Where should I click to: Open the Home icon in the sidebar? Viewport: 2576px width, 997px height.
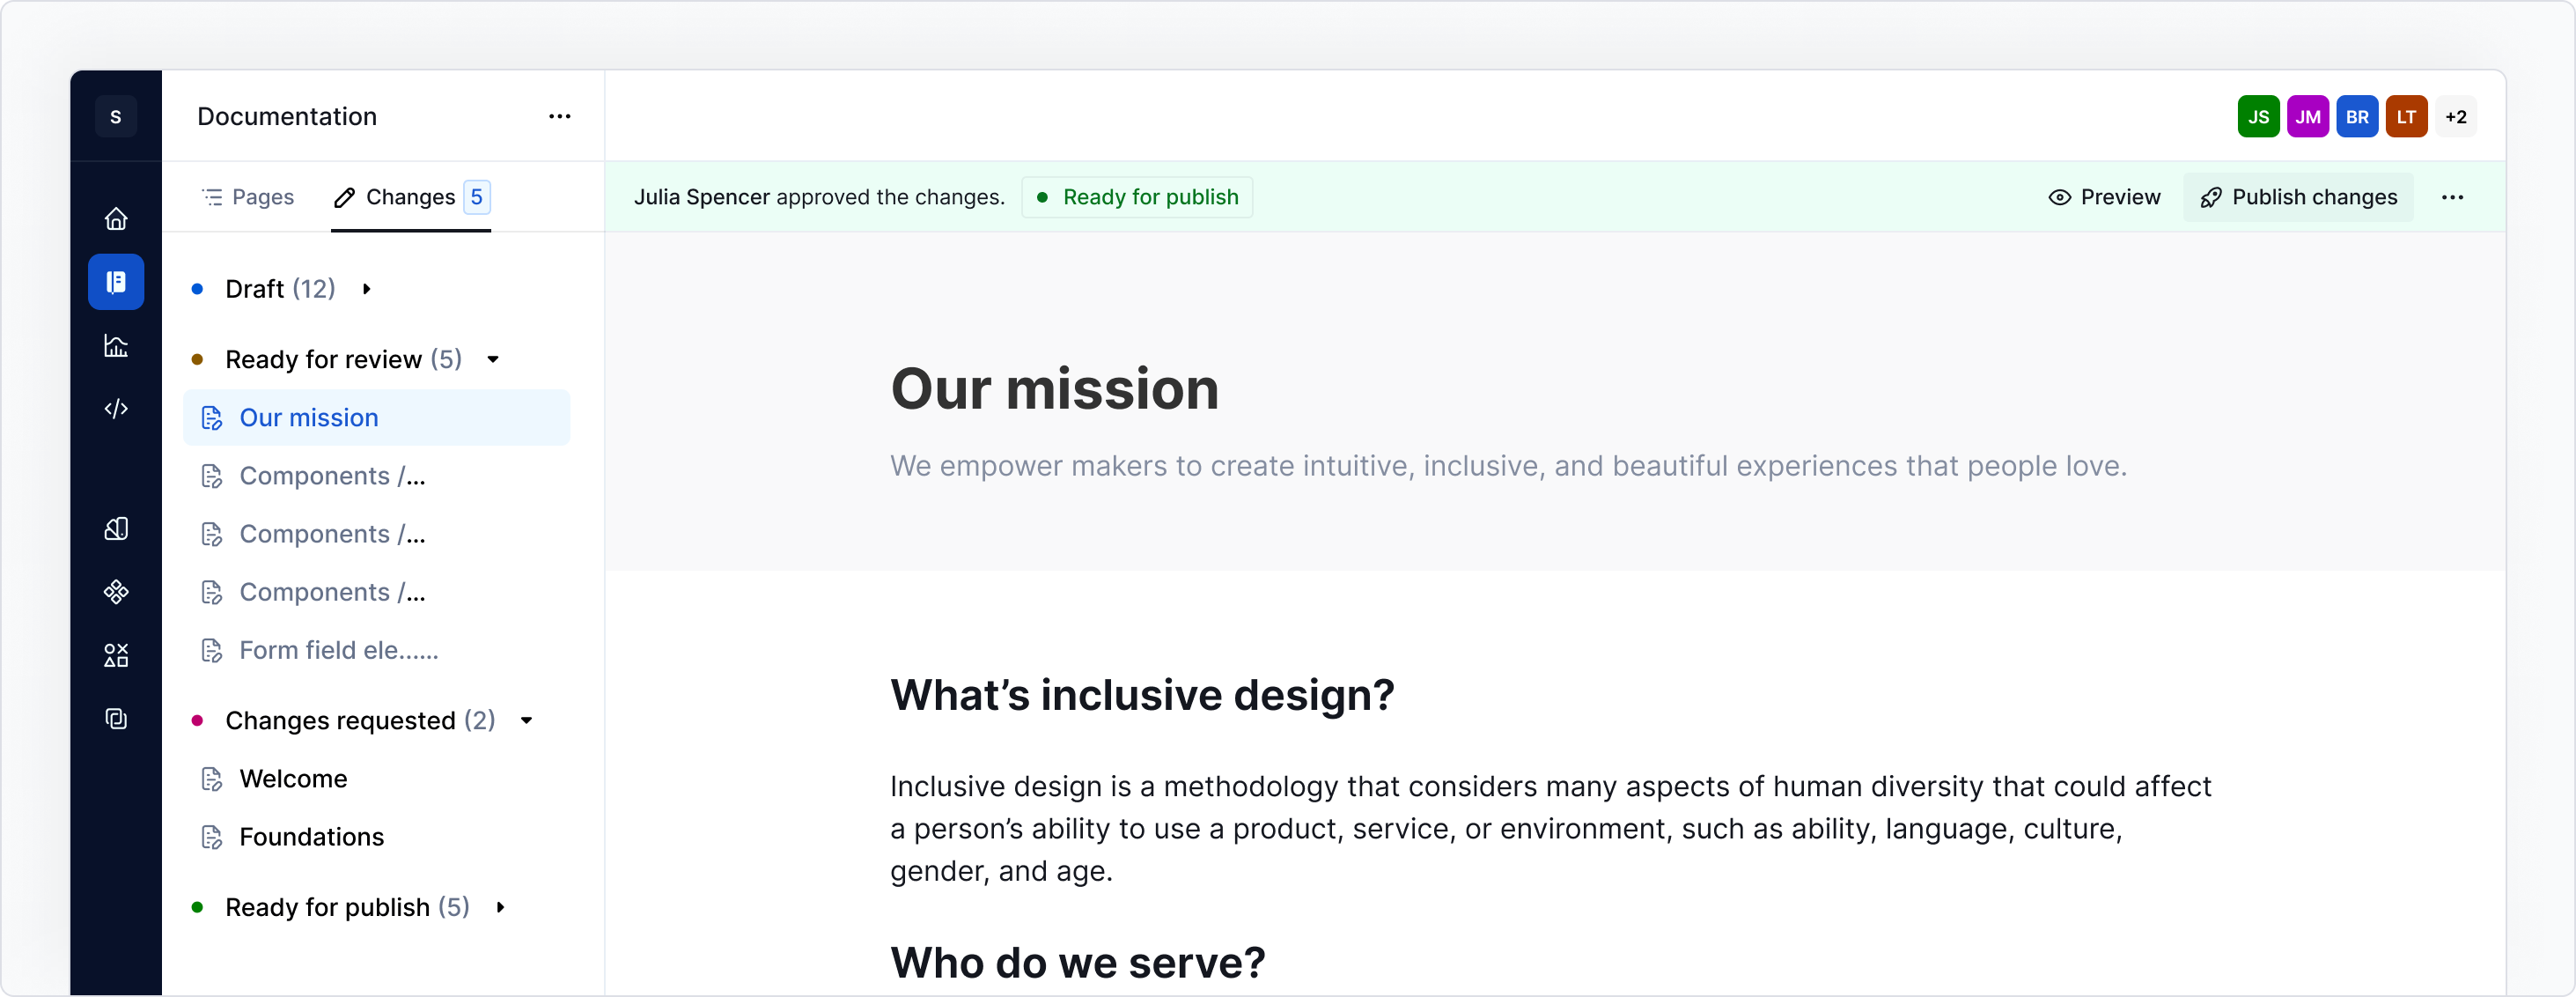pos(116,218)
